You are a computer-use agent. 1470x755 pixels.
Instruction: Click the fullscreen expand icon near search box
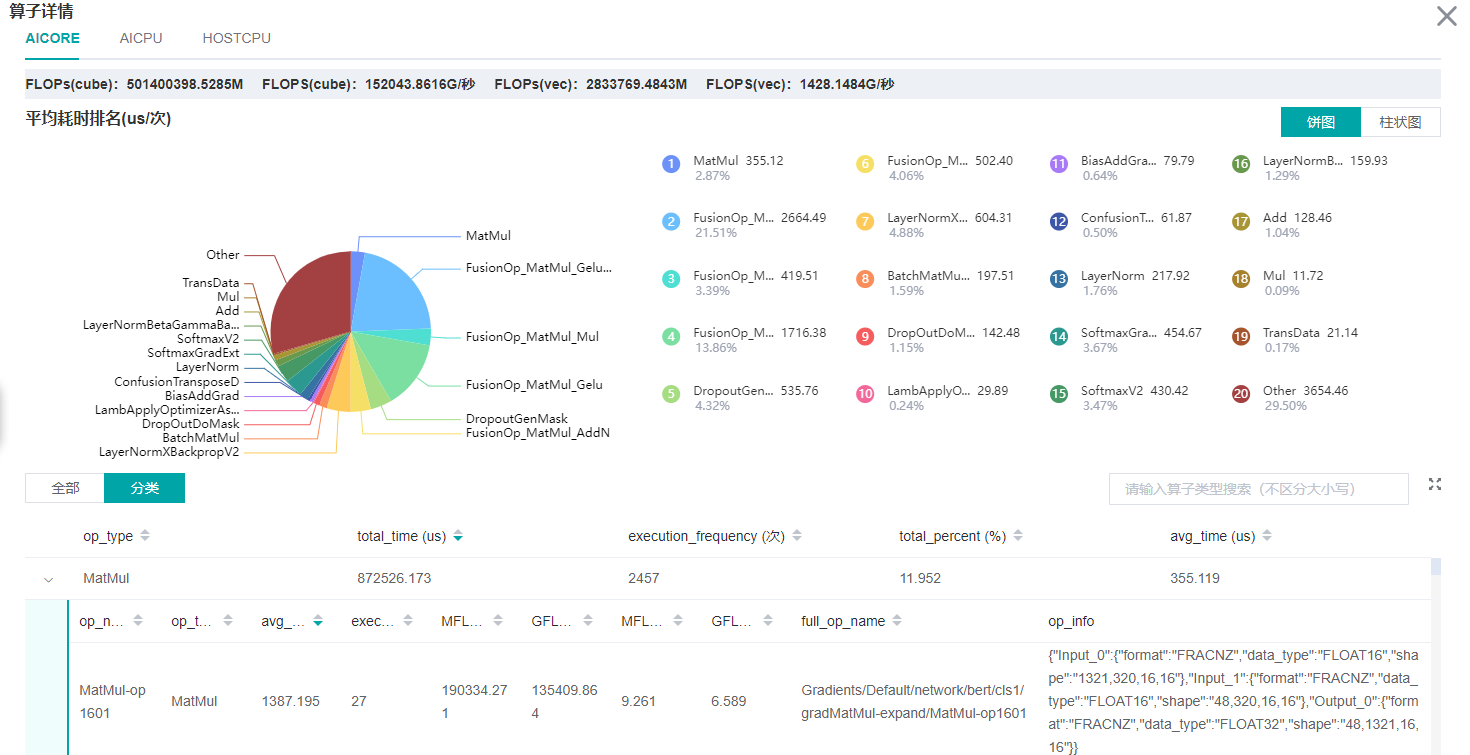tap(1435, 484)
